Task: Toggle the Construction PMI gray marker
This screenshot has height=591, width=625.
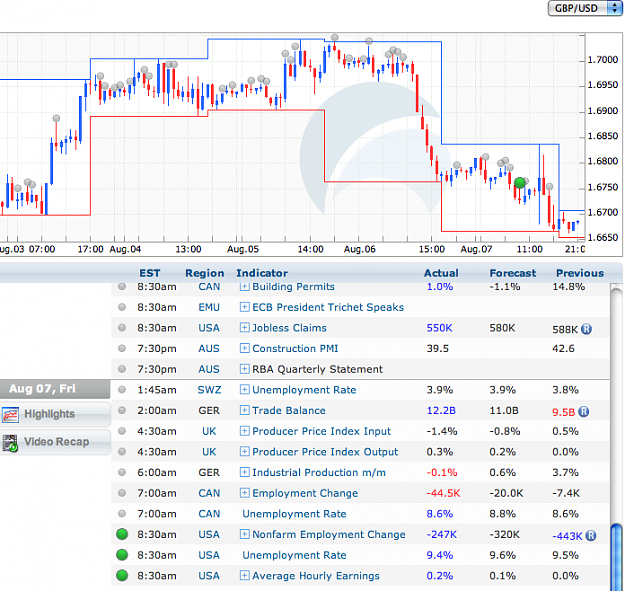Action: (122, 348)
